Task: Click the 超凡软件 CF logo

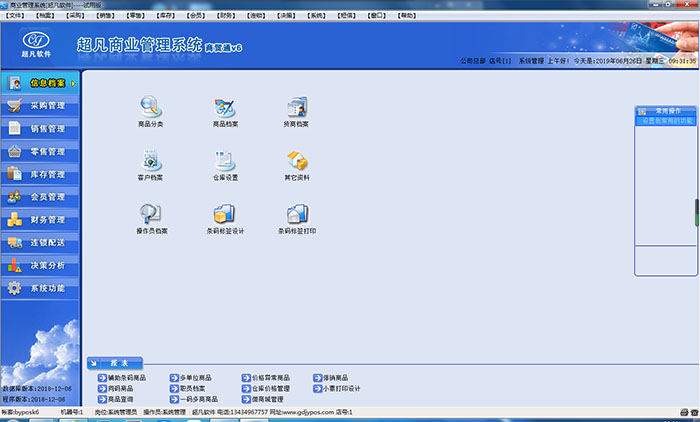Action: pyautogui.click(x=36, y=44)
